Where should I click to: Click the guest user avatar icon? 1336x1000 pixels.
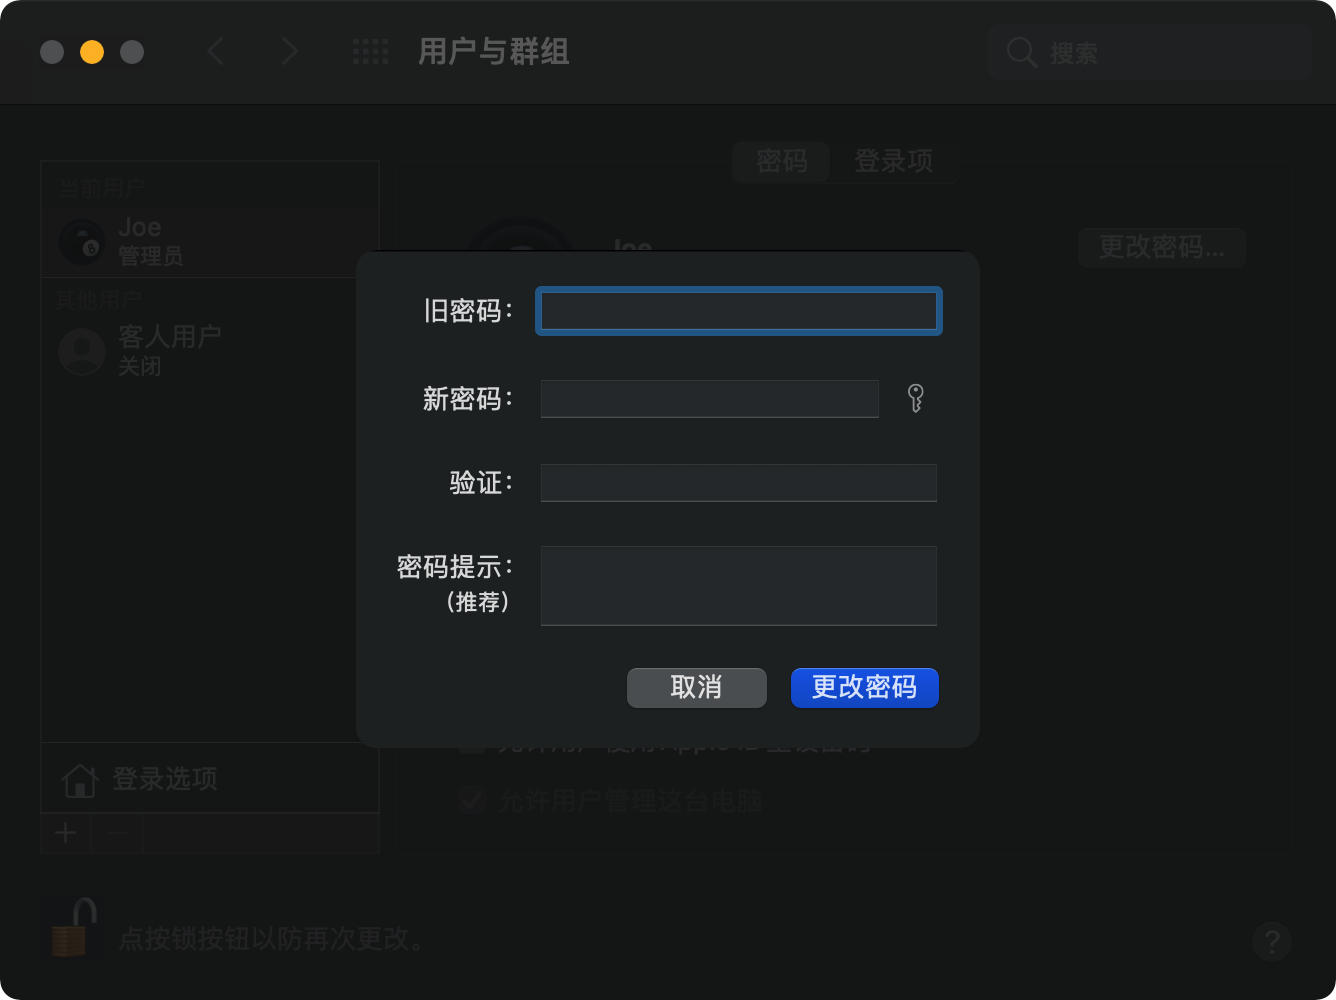click(x=82, y=351)
